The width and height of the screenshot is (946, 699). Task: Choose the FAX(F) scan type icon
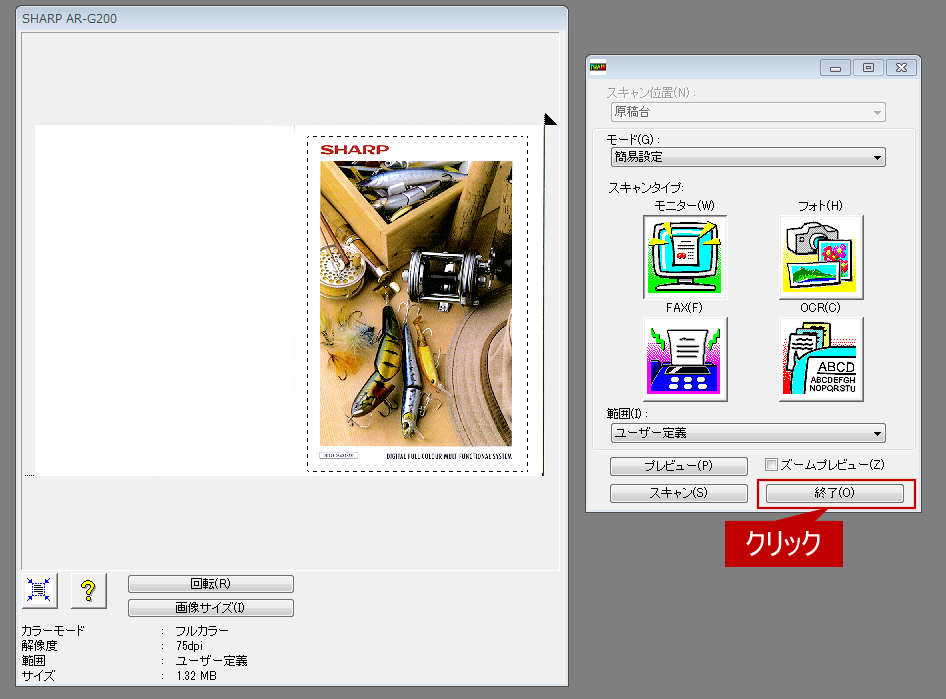(685, 358)
